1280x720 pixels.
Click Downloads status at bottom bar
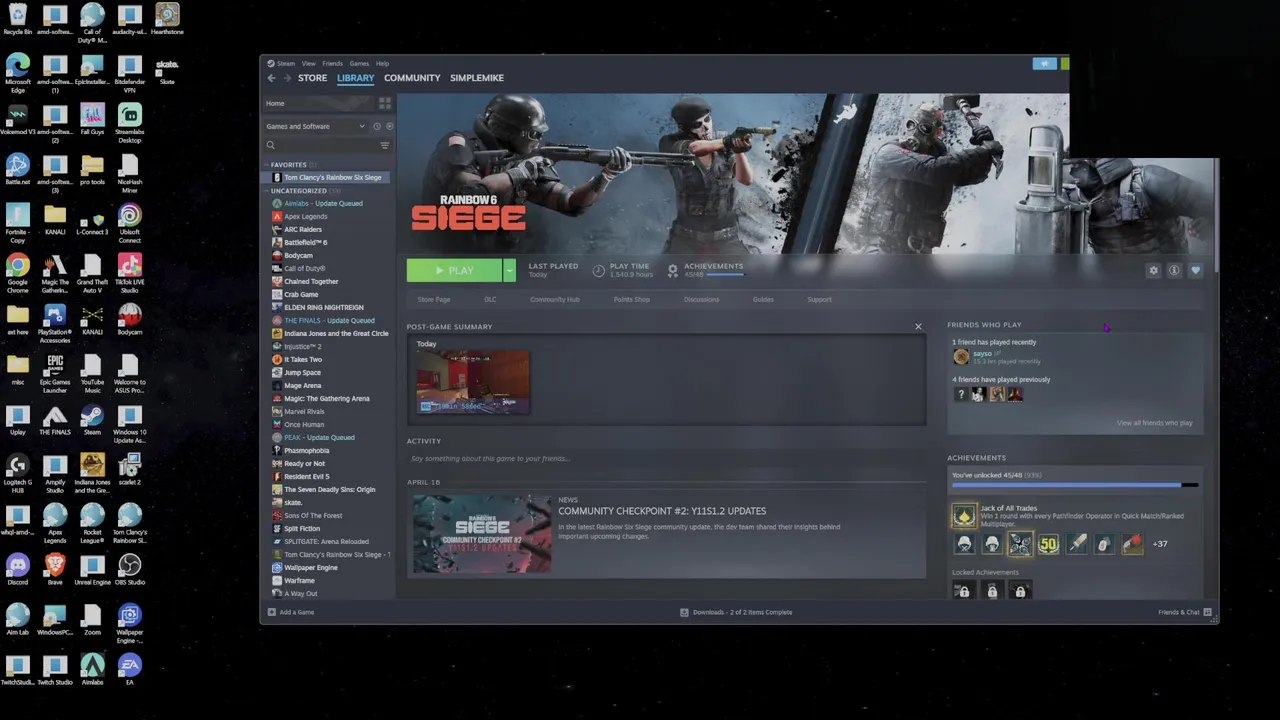pyautogui.click(x=736, y=612)
